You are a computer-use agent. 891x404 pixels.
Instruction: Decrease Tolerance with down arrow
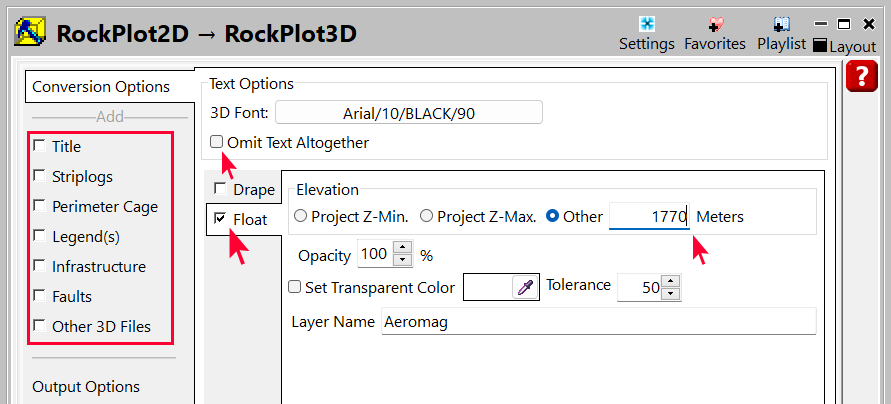pos(673,294)
